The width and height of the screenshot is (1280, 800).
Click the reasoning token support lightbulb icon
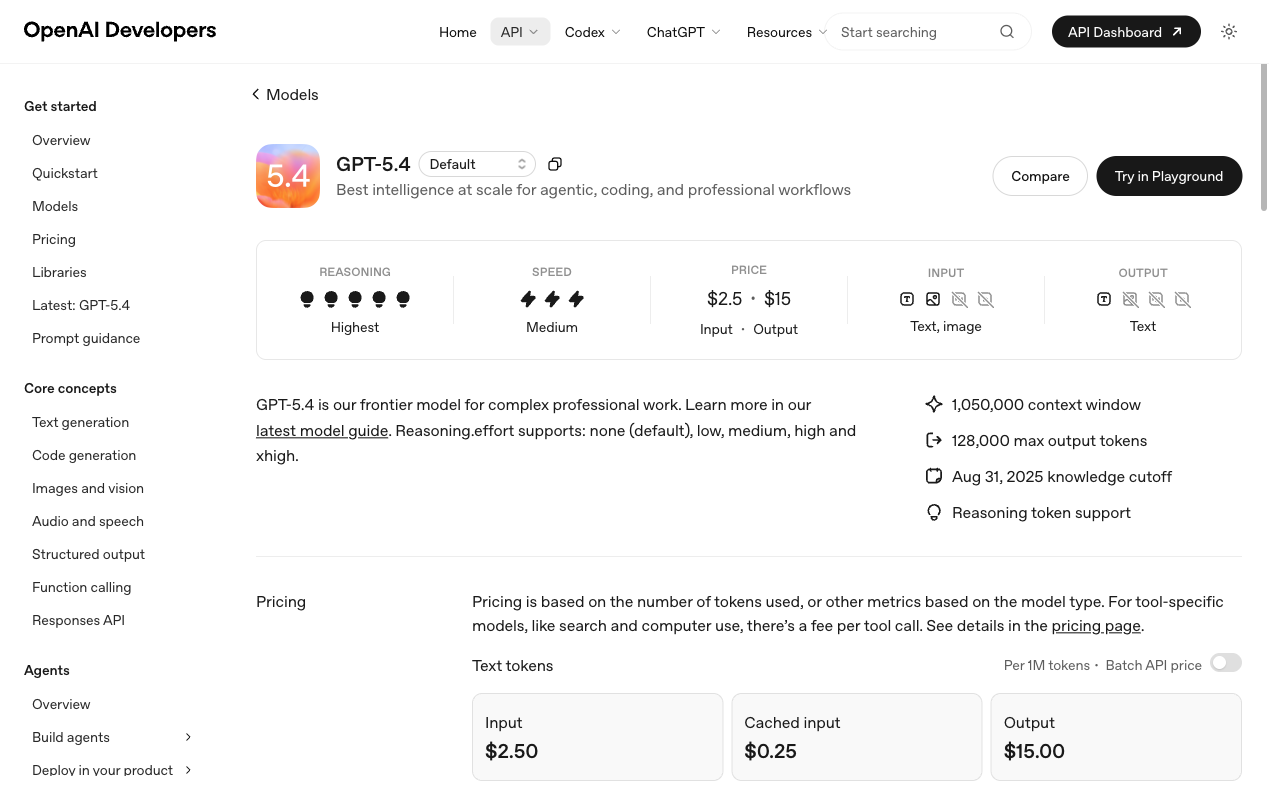click(x=934, y=512)
